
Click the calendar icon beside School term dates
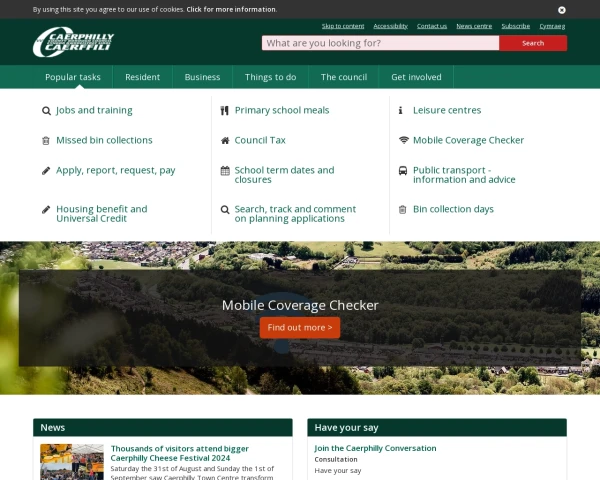tap(225, 170)
